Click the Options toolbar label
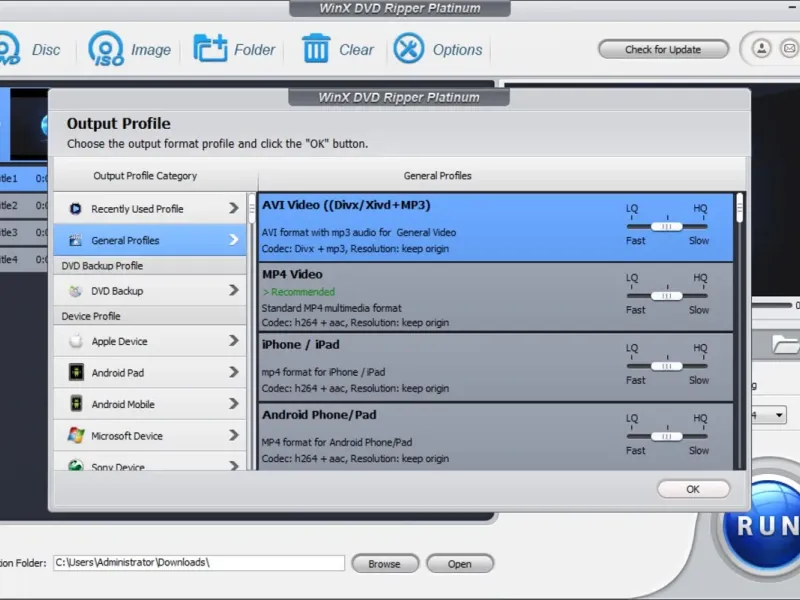The width and height of the screenshot is (800, 600). tap(457, 49)
